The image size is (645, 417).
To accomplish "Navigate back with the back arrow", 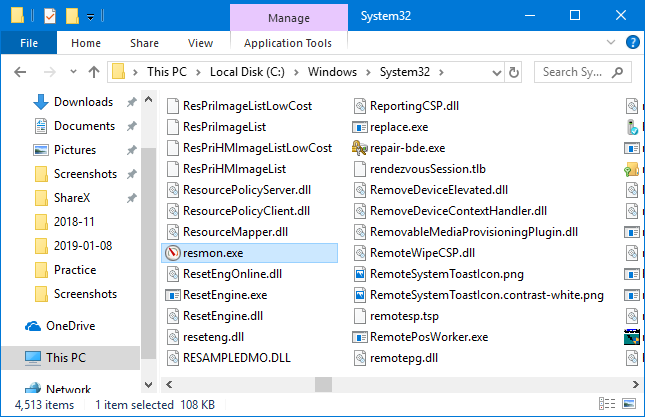I will [x=20, y=72].
